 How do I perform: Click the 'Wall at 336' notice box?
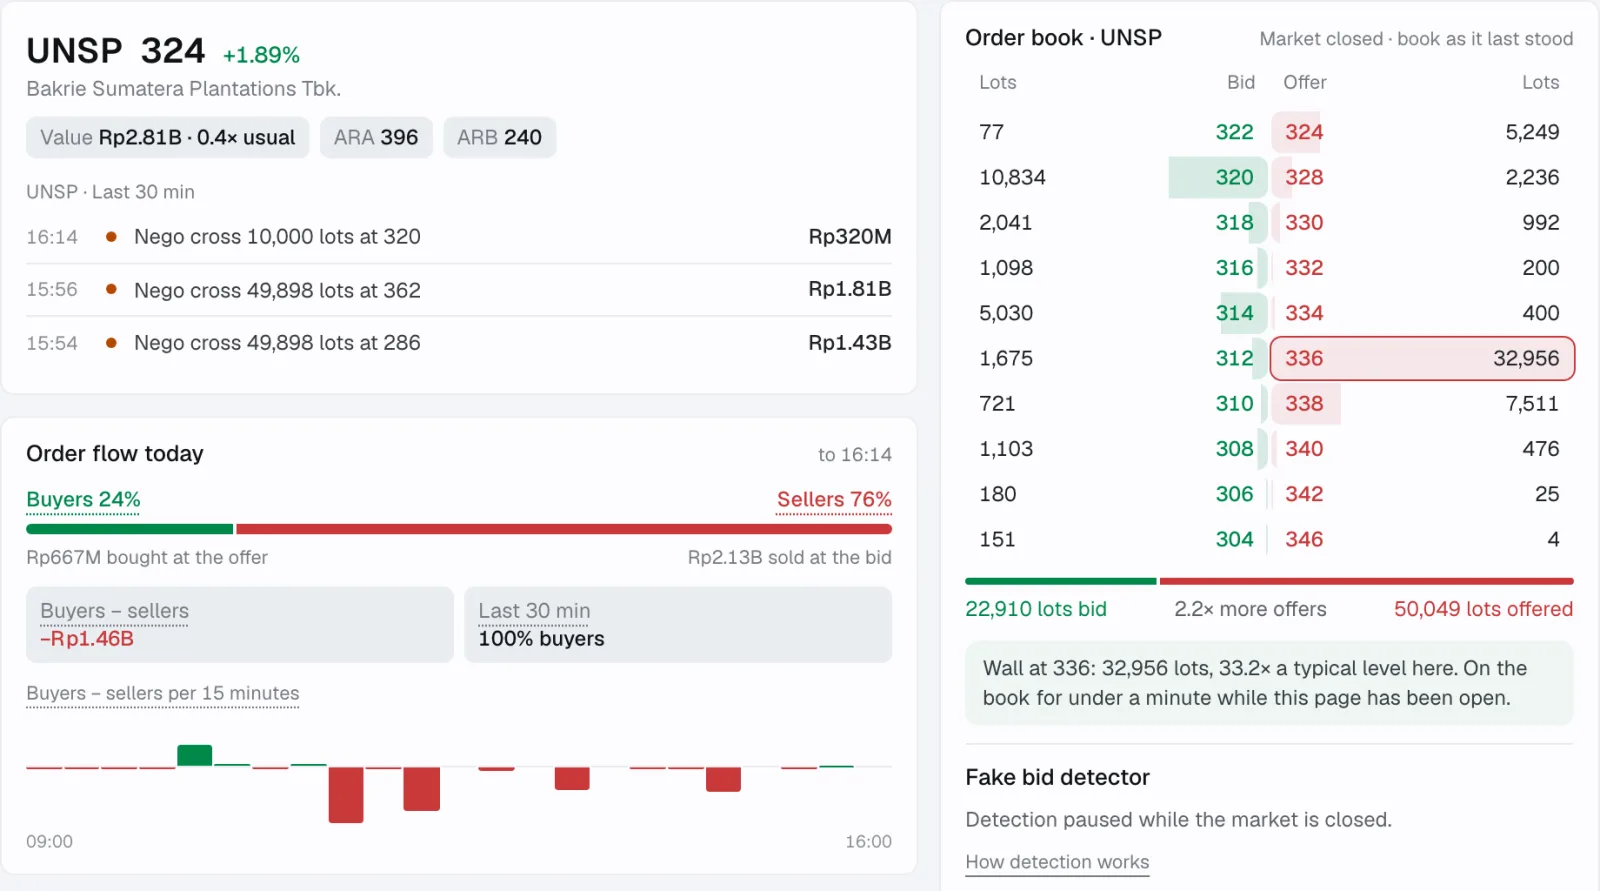1269,683
